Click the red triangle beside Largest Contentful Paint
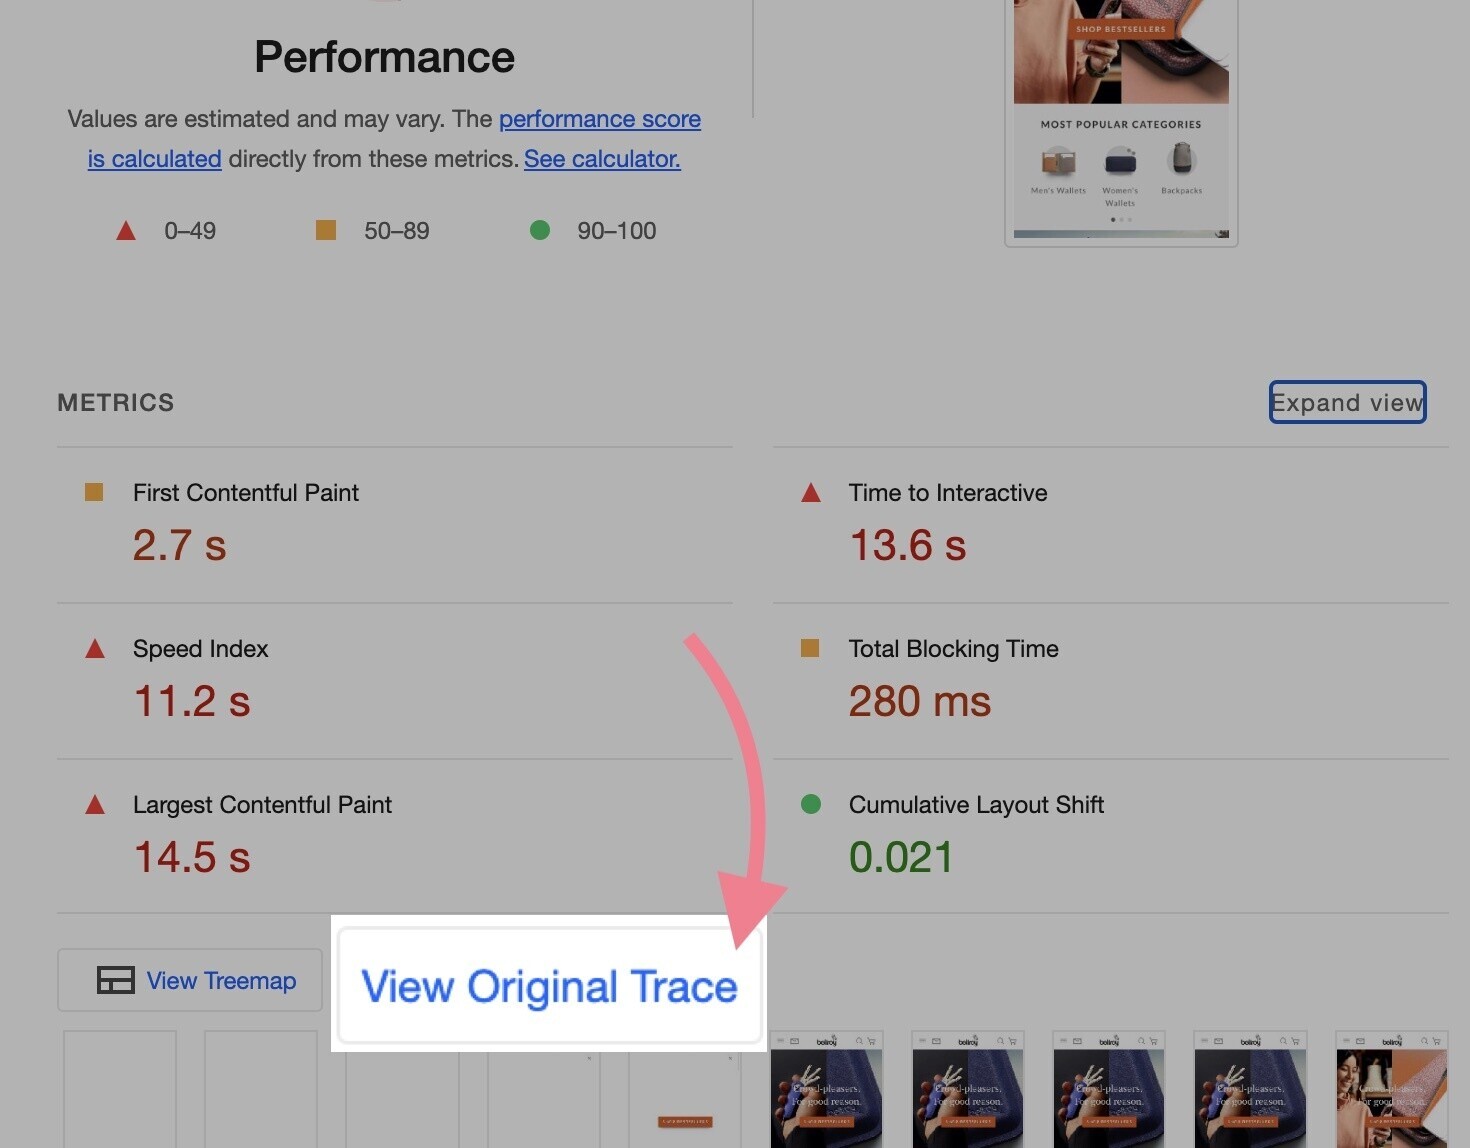 coord(95,805)
